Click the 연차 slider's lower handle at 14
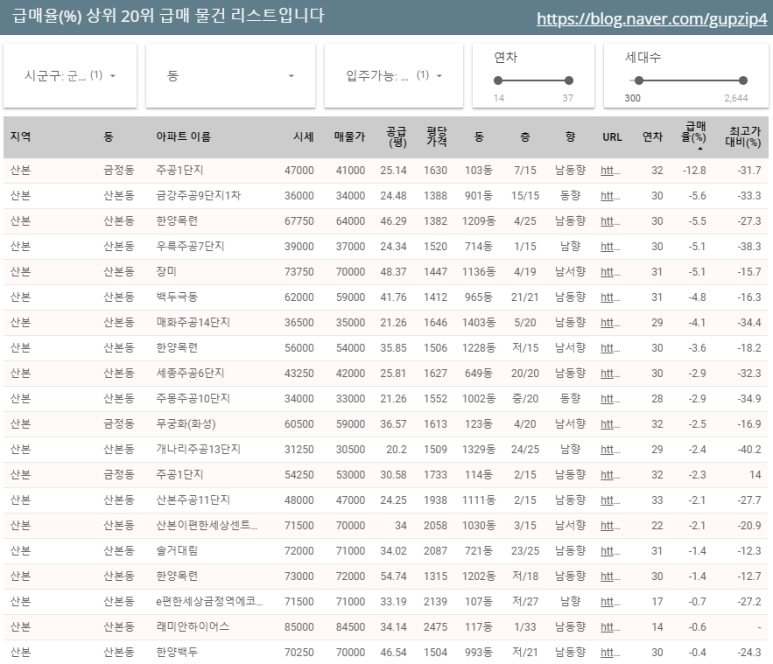 click(x=498, y=80)
